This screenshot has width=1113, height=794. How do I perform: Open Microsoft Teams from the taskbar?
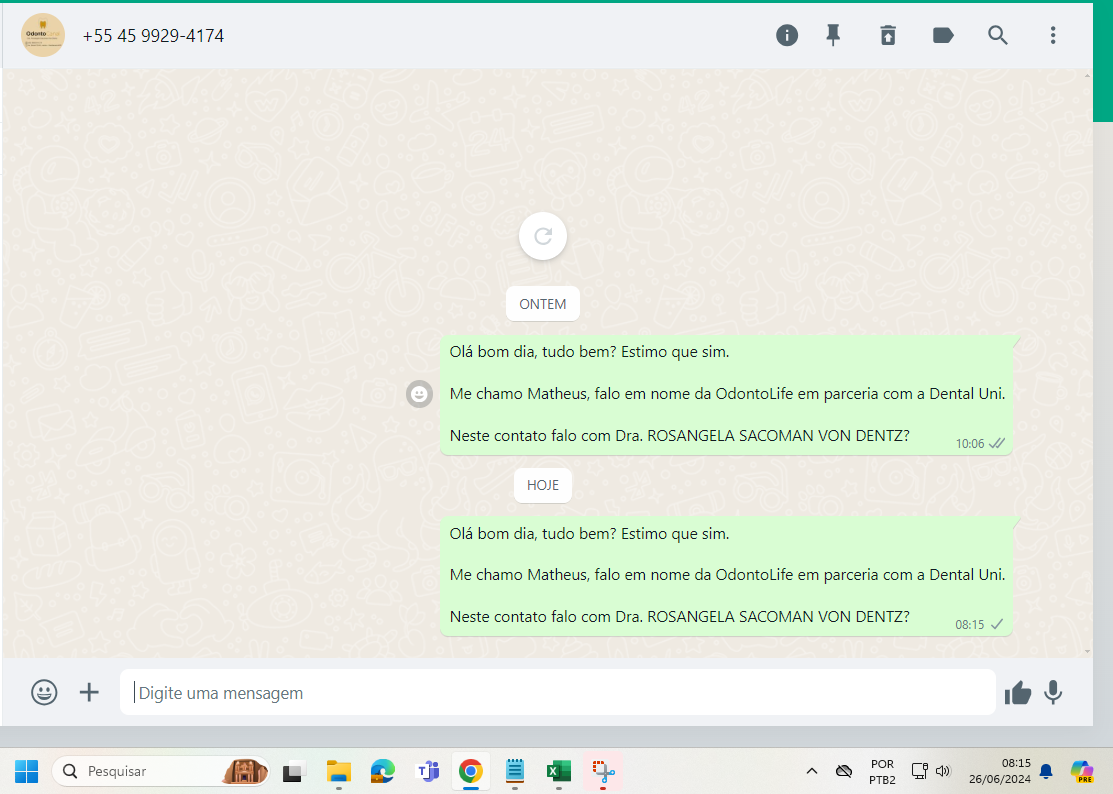coord(427,771)
